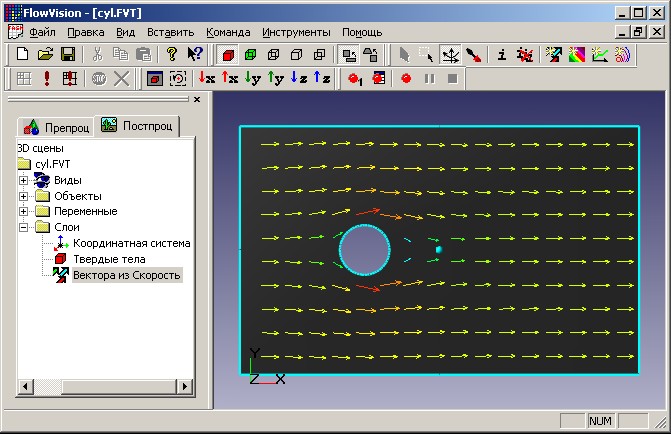Click the info 'i' toolbar icon
671x434 pixels.
click(x=502, y=55)
